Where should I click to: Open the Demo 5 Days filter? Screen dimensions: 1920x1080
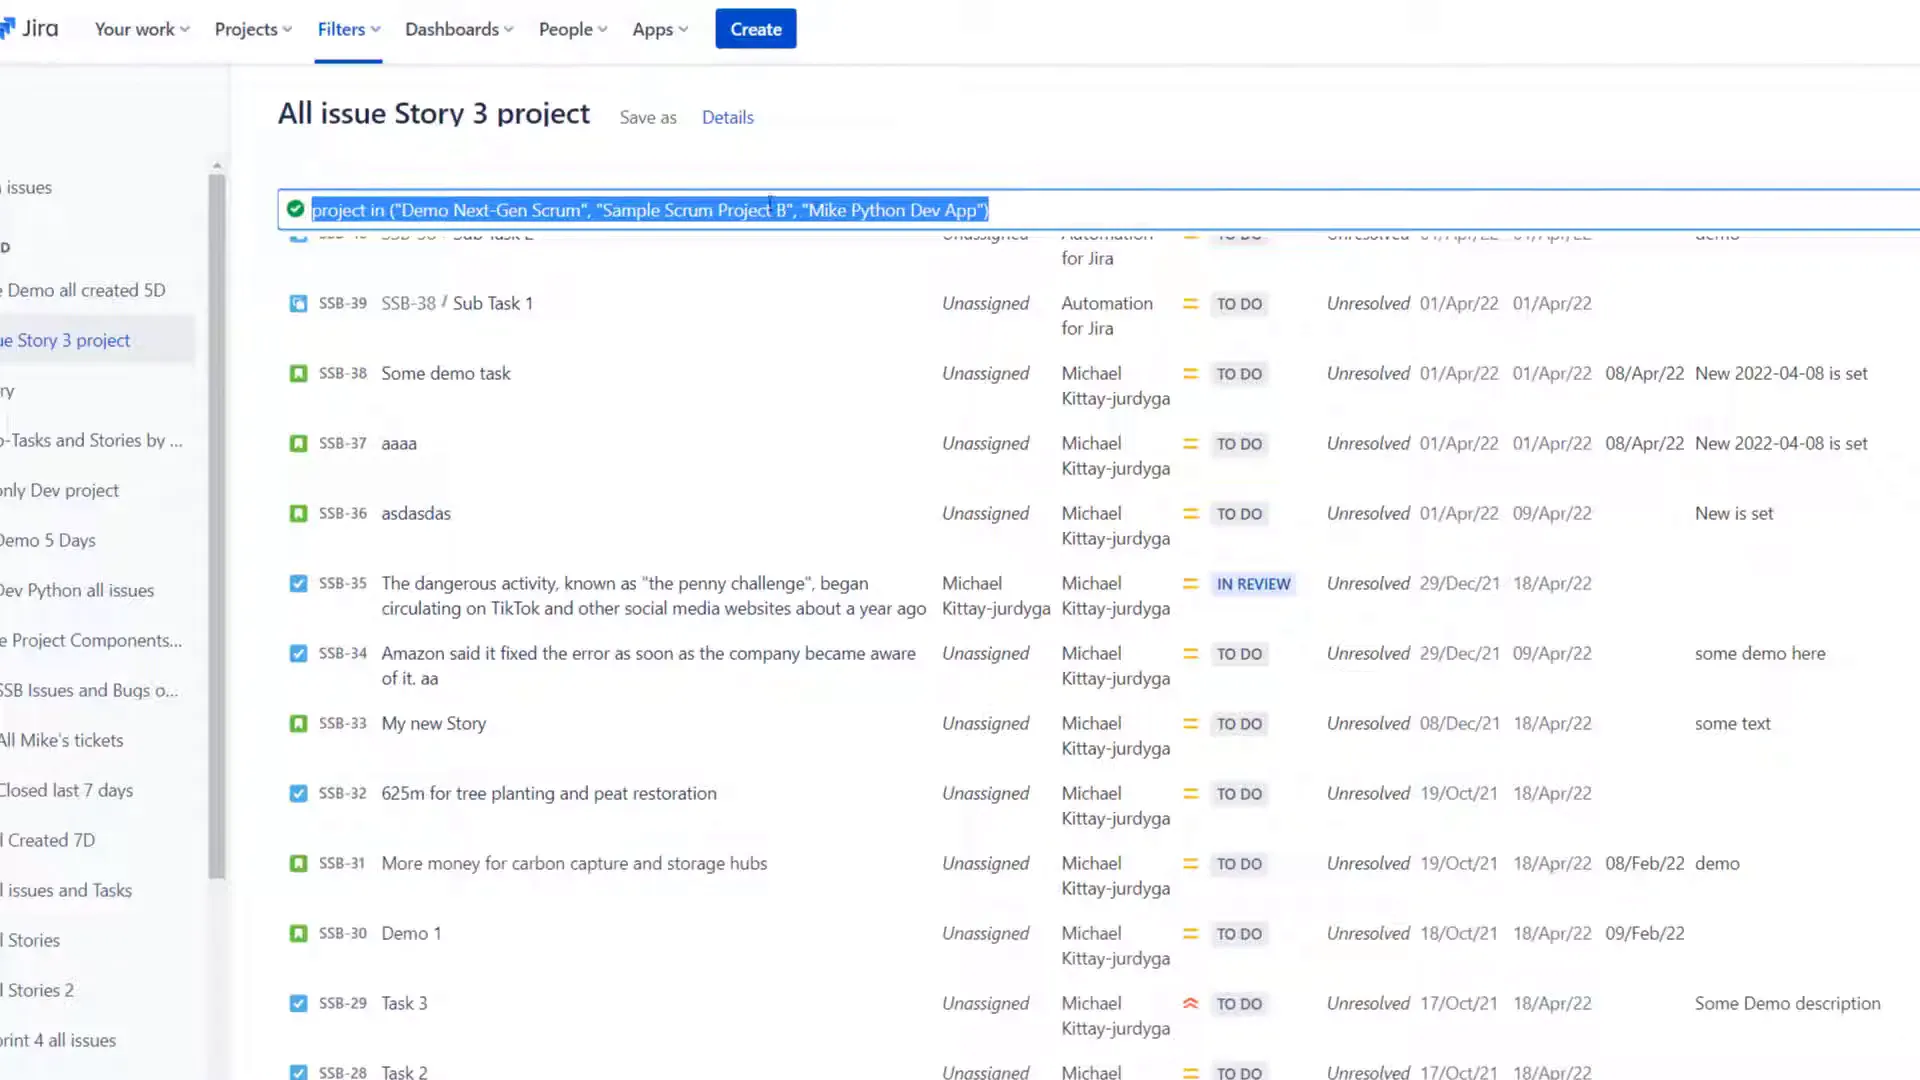tap(48, 540)
